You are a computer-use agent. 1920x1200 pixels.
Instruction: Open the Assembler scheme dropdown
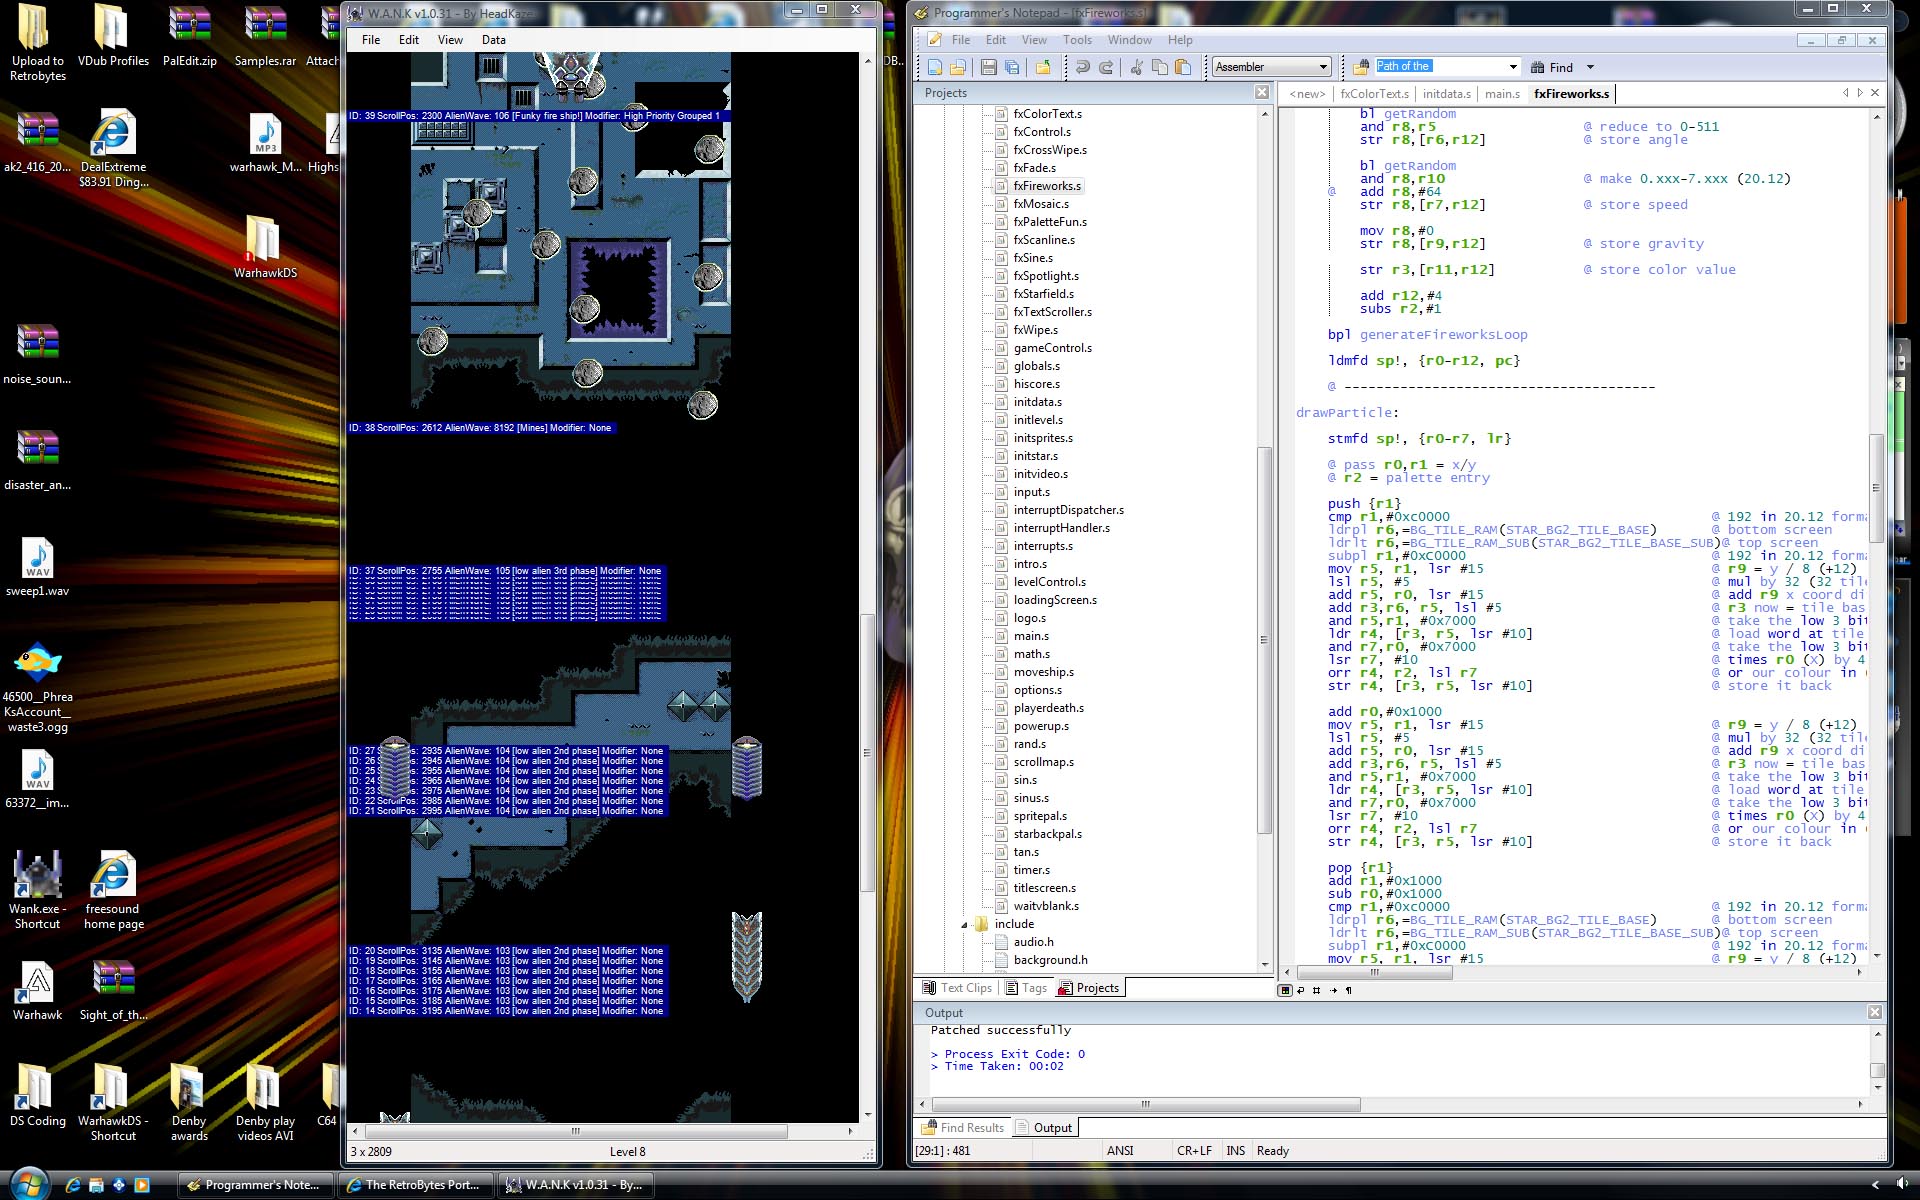(1322, 67)
